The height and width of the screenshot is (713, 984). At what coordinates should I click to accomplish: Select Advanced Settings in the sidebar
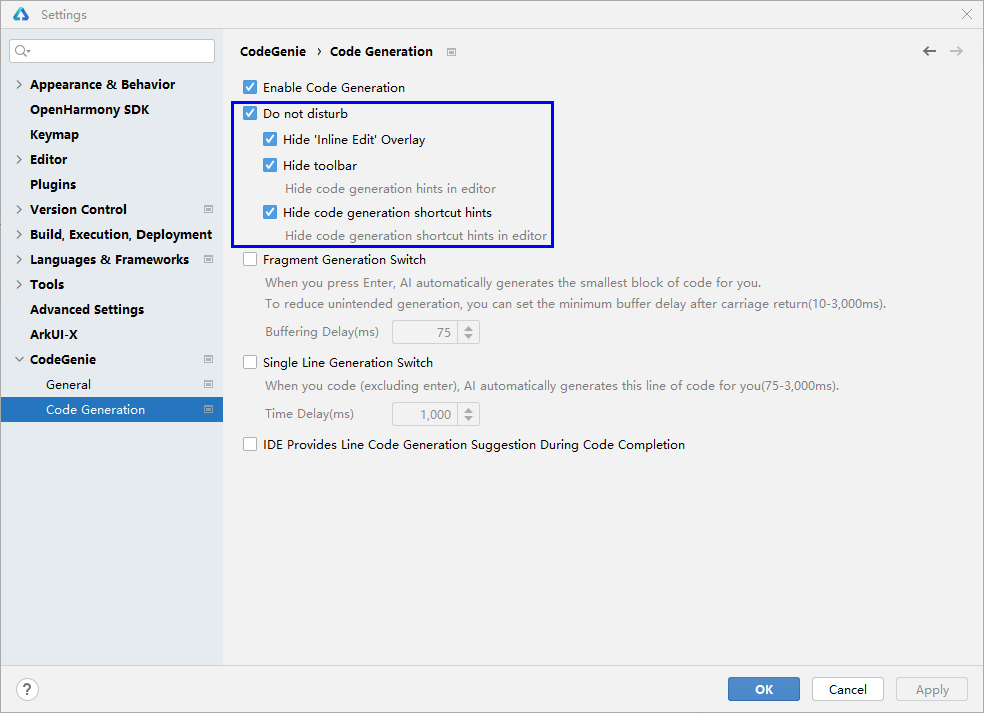click(x=87, y=310)
